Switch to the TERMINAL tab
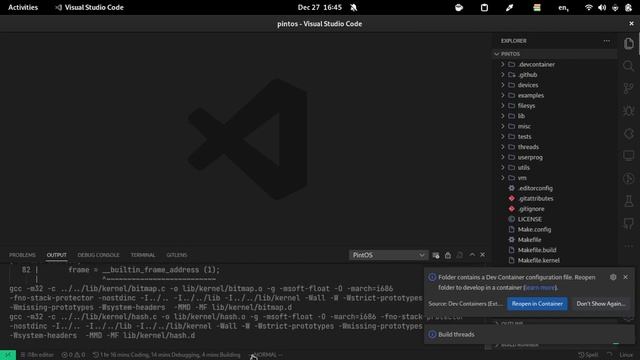 tap(143, 255)
